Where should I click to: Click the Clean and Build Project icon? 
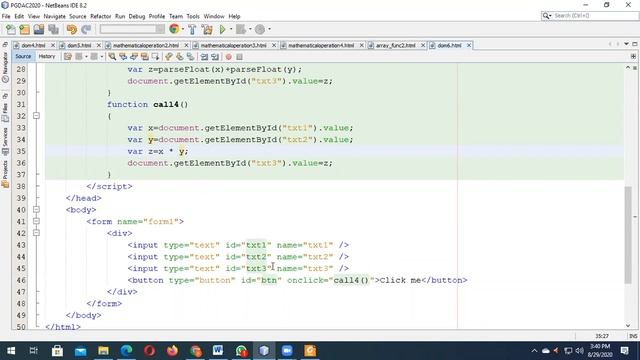click(207, 29)
